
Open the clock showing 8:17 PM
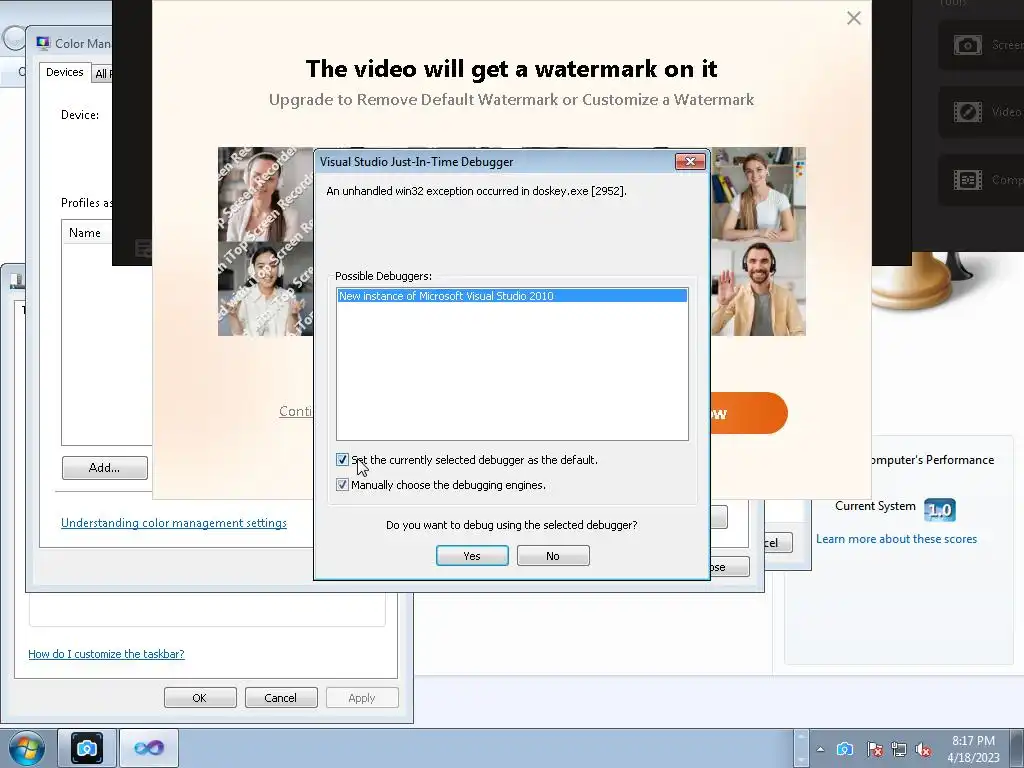973,749
